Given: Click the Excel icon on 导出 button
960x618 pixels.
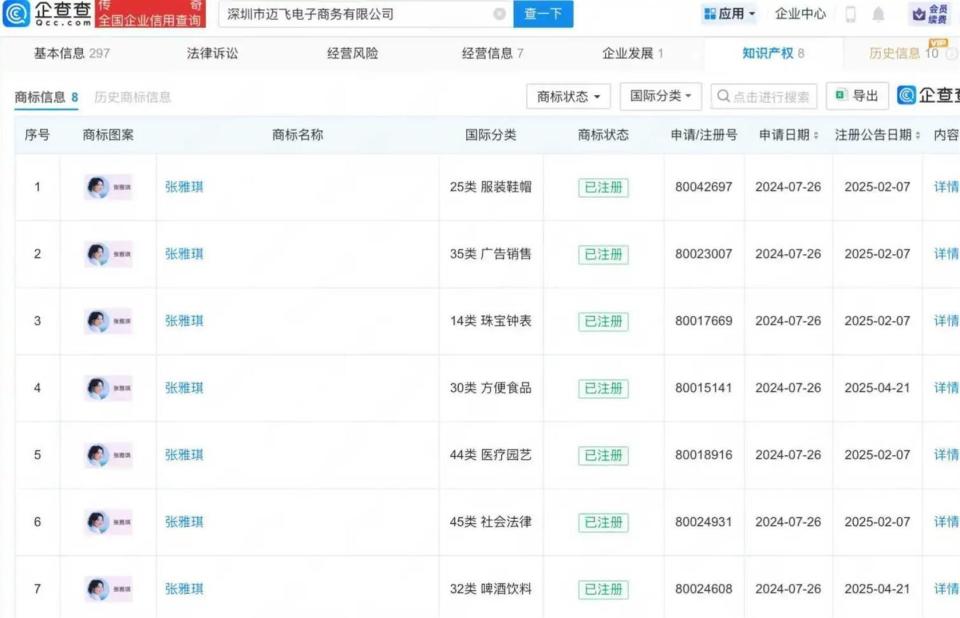Looking at the screenshot, I should click(x=841, y=95).
